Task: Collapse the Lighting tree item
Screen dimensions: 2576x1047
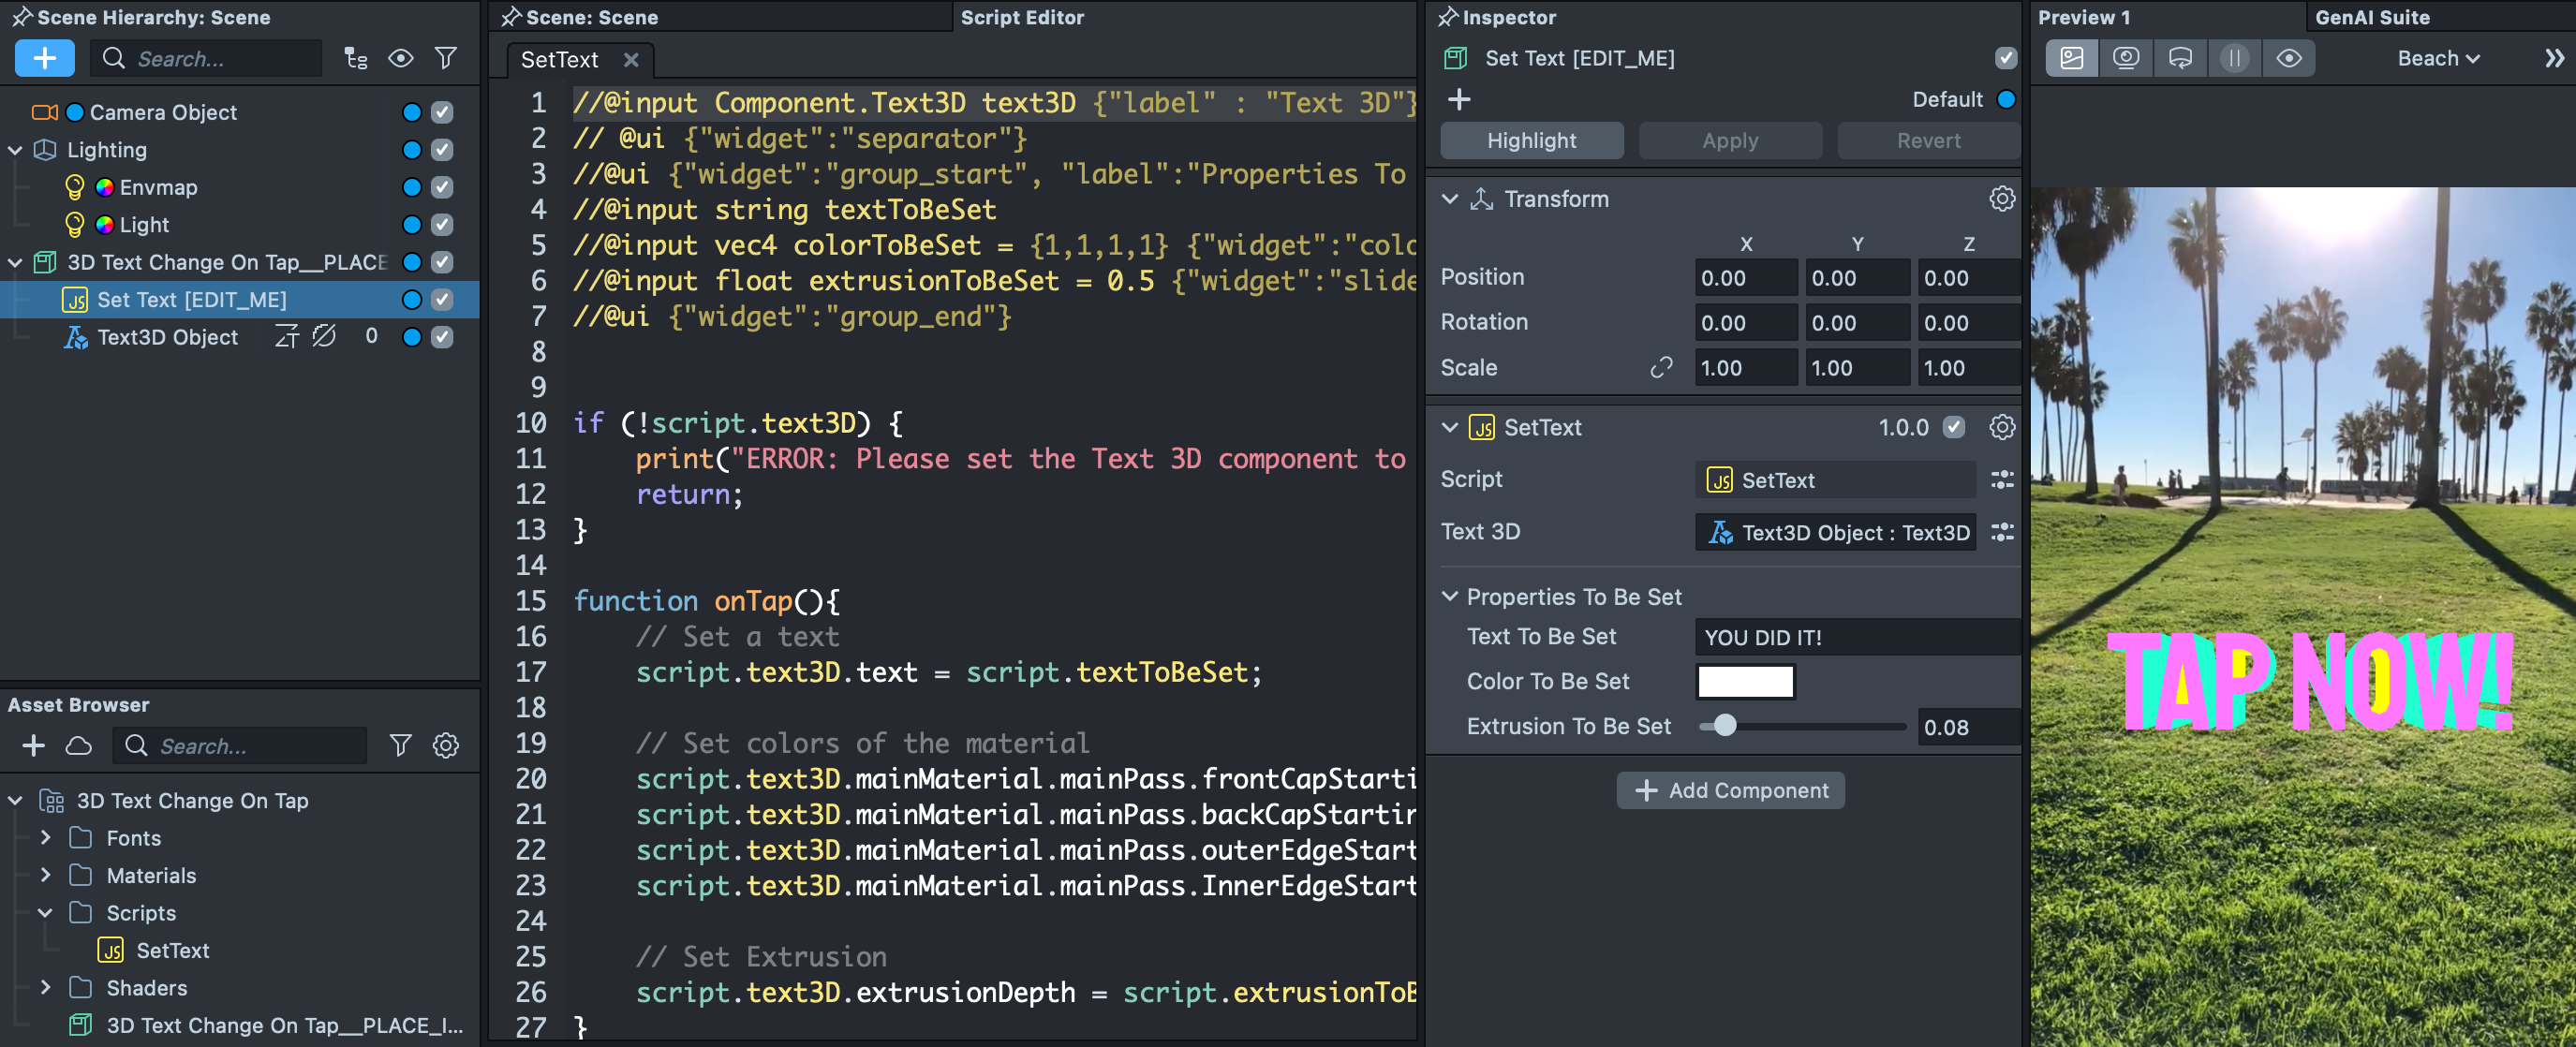Action: (x=15, y=150)
